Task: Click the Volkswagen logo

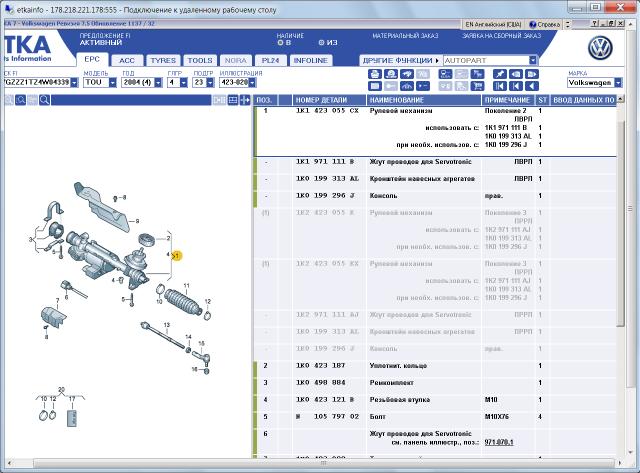Action: [x=600, y=48]
